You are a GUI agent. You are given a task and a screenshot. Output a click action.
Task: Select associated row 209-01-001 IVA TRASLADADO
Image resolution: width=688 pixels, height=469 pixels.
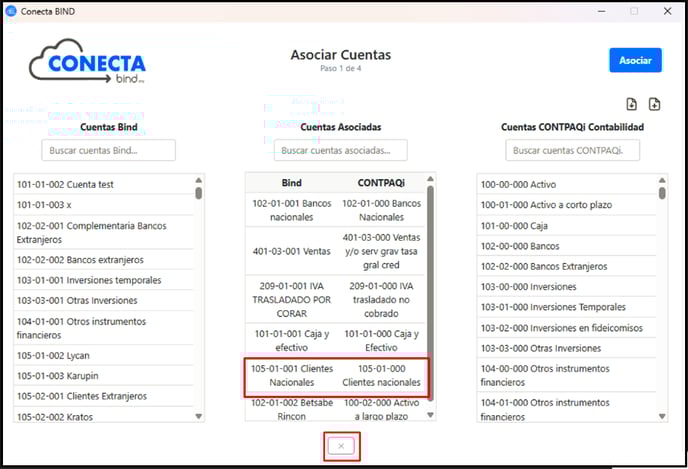(x=336, y=300)
